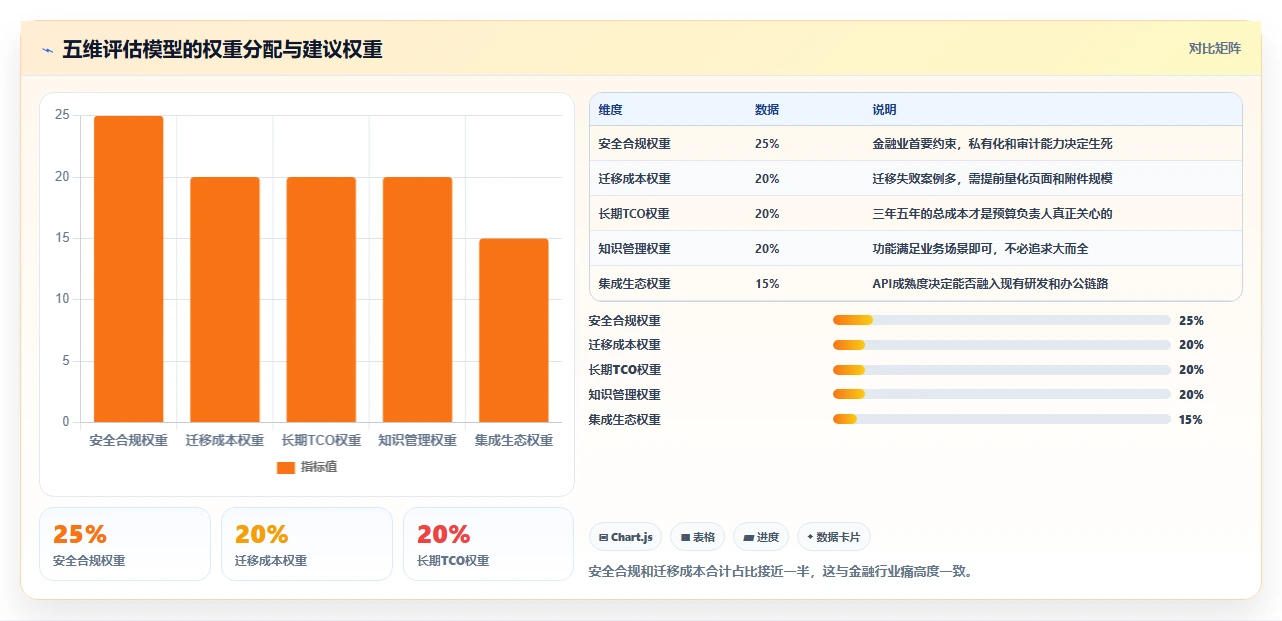This screenshot has width=1282, height=621.
Task: Select the Chart.js tag chip
Action: click(625, 537)
